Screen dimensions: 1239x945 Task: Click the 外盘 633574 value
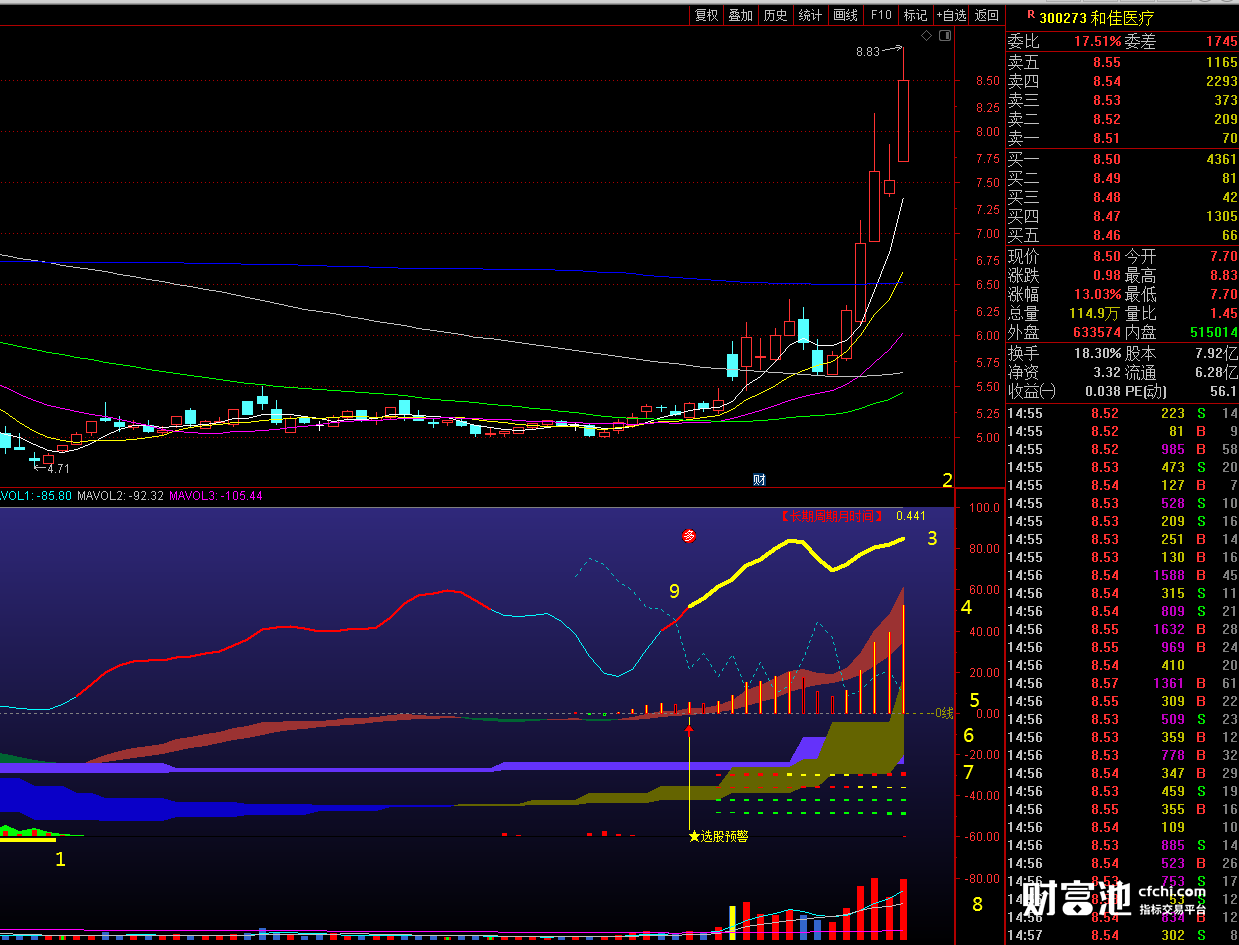tap(1097, 332)
